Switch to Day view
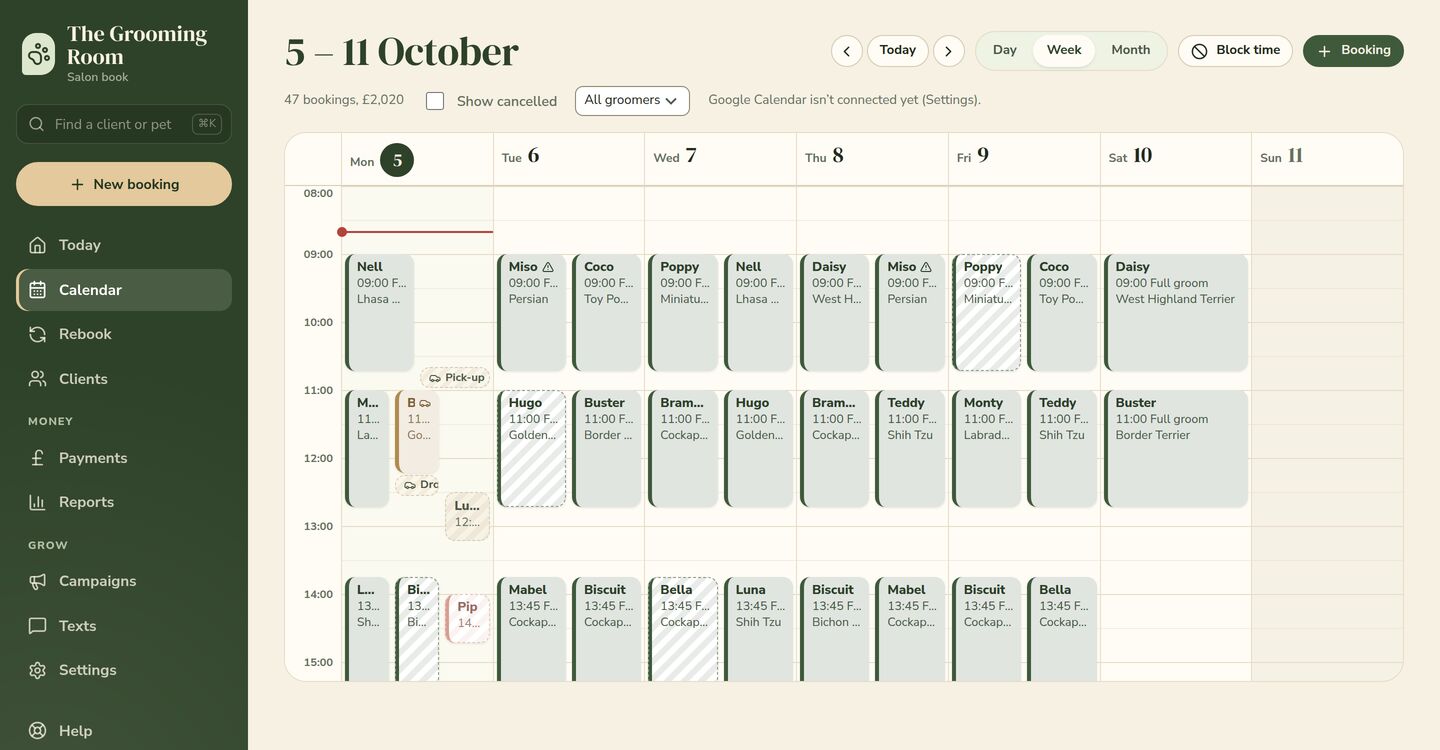 [1005, 50]
